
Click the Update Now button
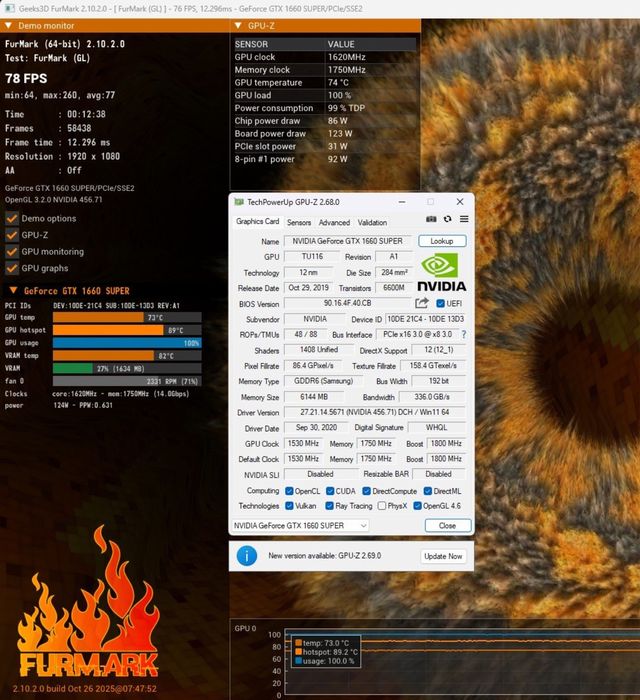[443, 556]
